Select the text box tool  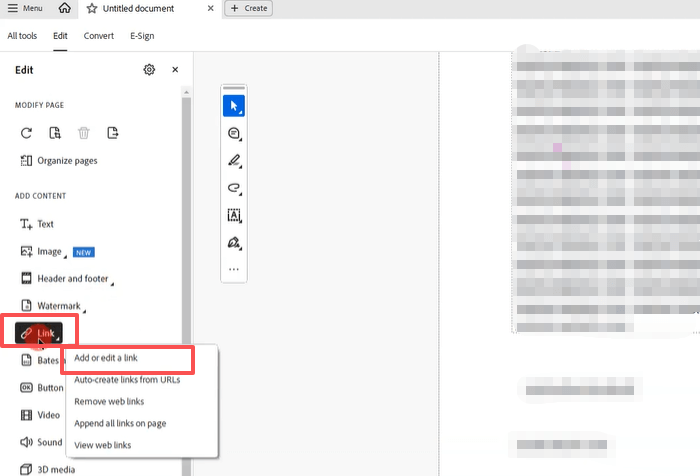(234, 215)
